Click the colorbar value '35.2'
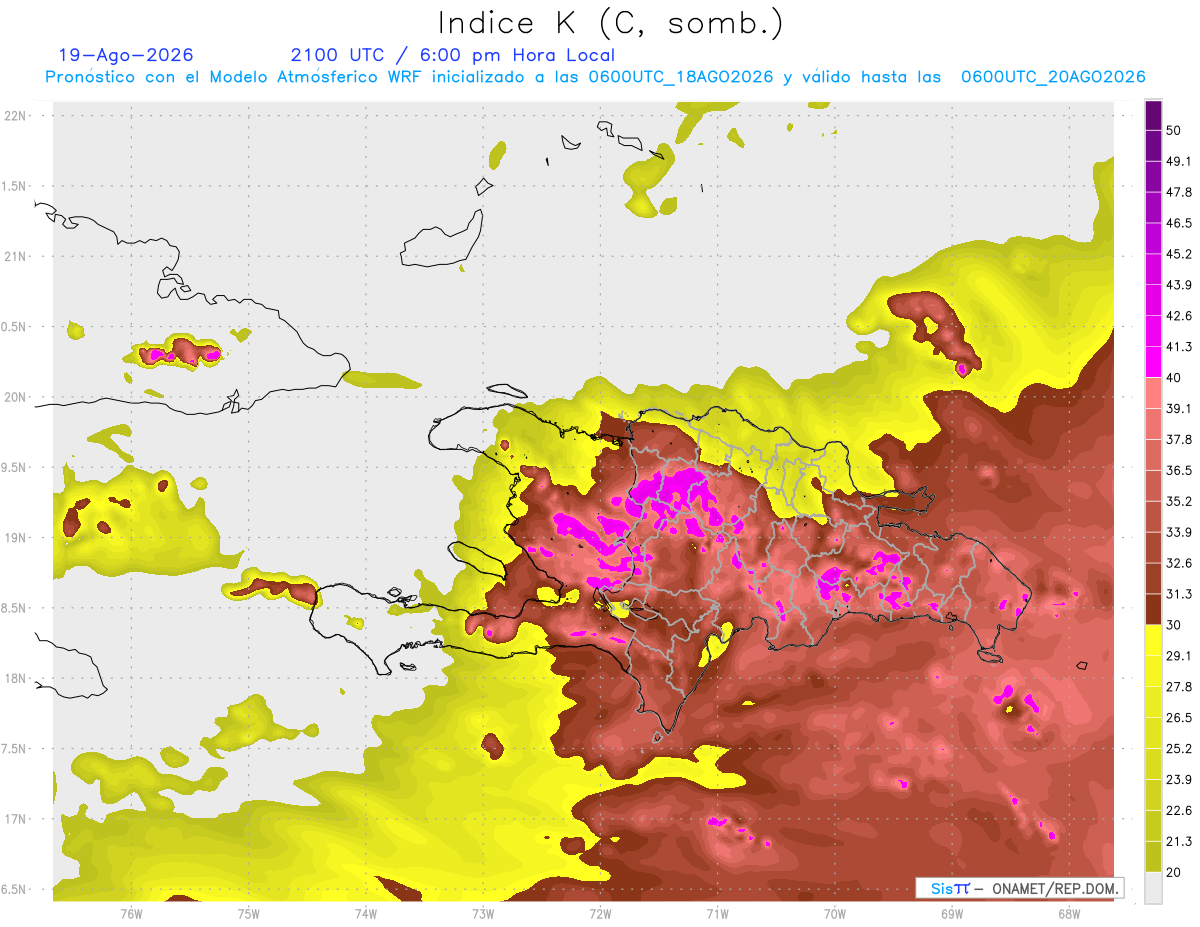 point(1179,501)
